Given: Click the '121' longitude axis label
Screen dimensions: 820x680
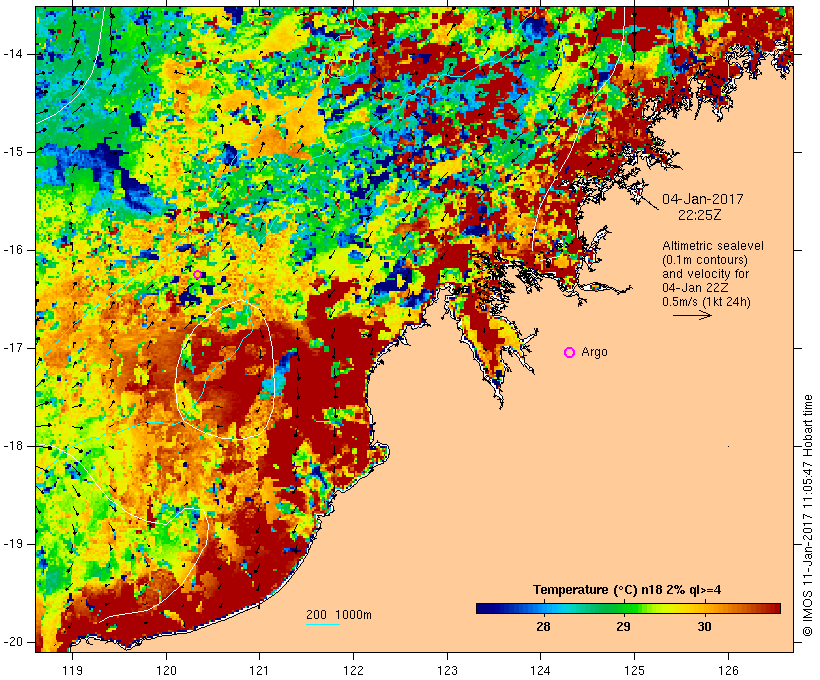Looking at the screenshot, I should 259,671.
